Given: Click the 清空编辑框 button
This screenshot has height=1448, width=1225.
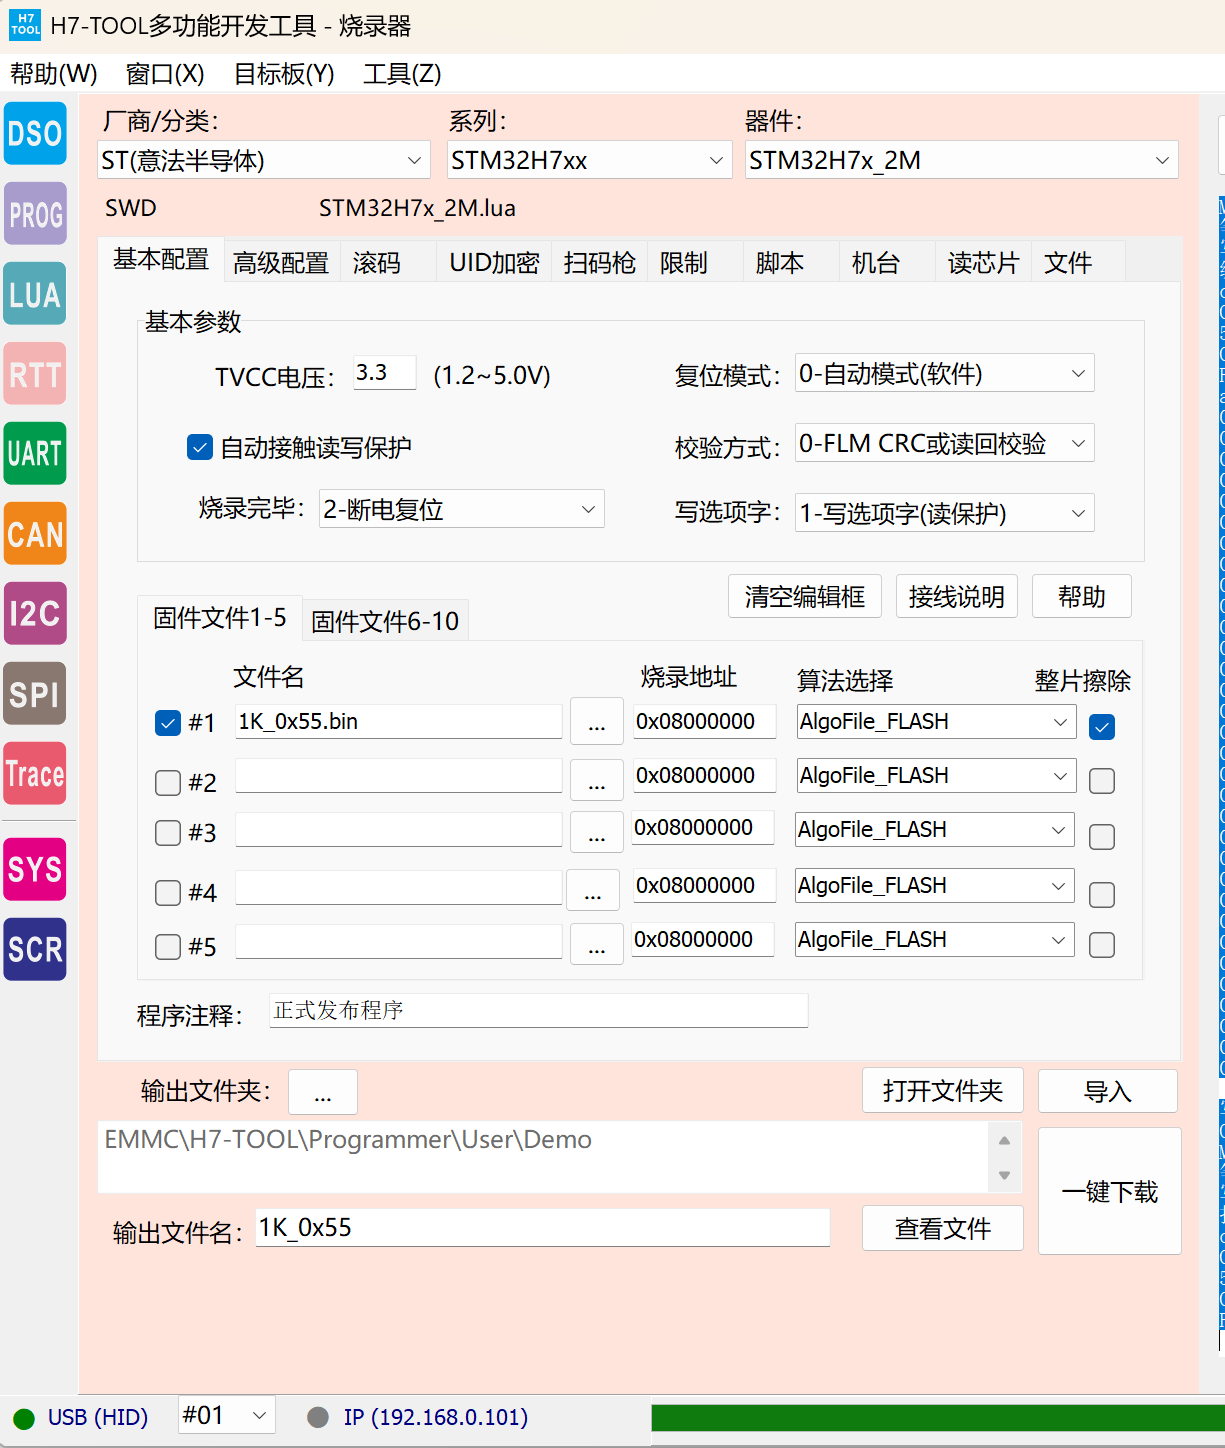Looking at the screenshot, I should click(805, 596).
